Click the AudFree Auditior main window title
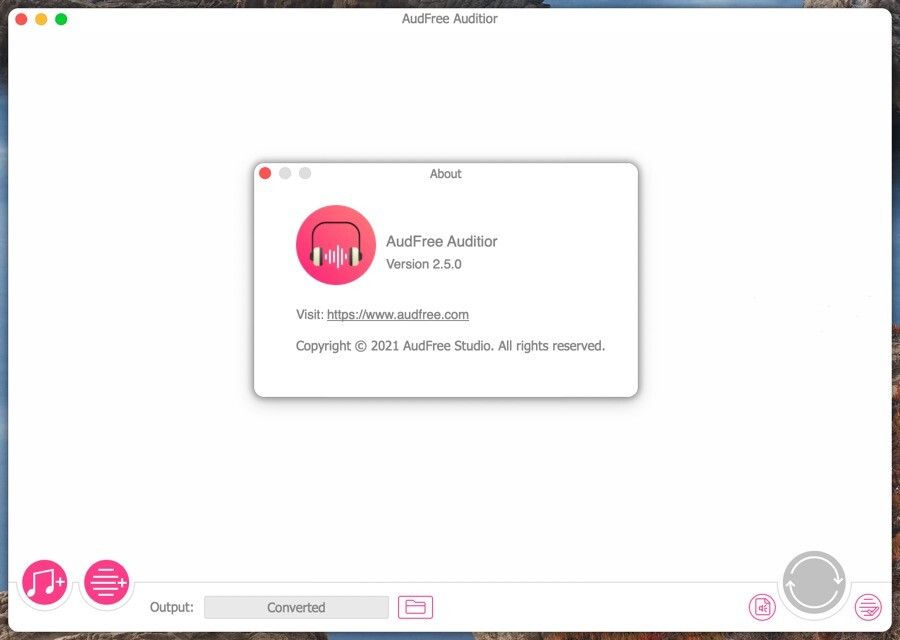This screenshot has height=640, width=900. pyautogui.click(x=449, y=19)
